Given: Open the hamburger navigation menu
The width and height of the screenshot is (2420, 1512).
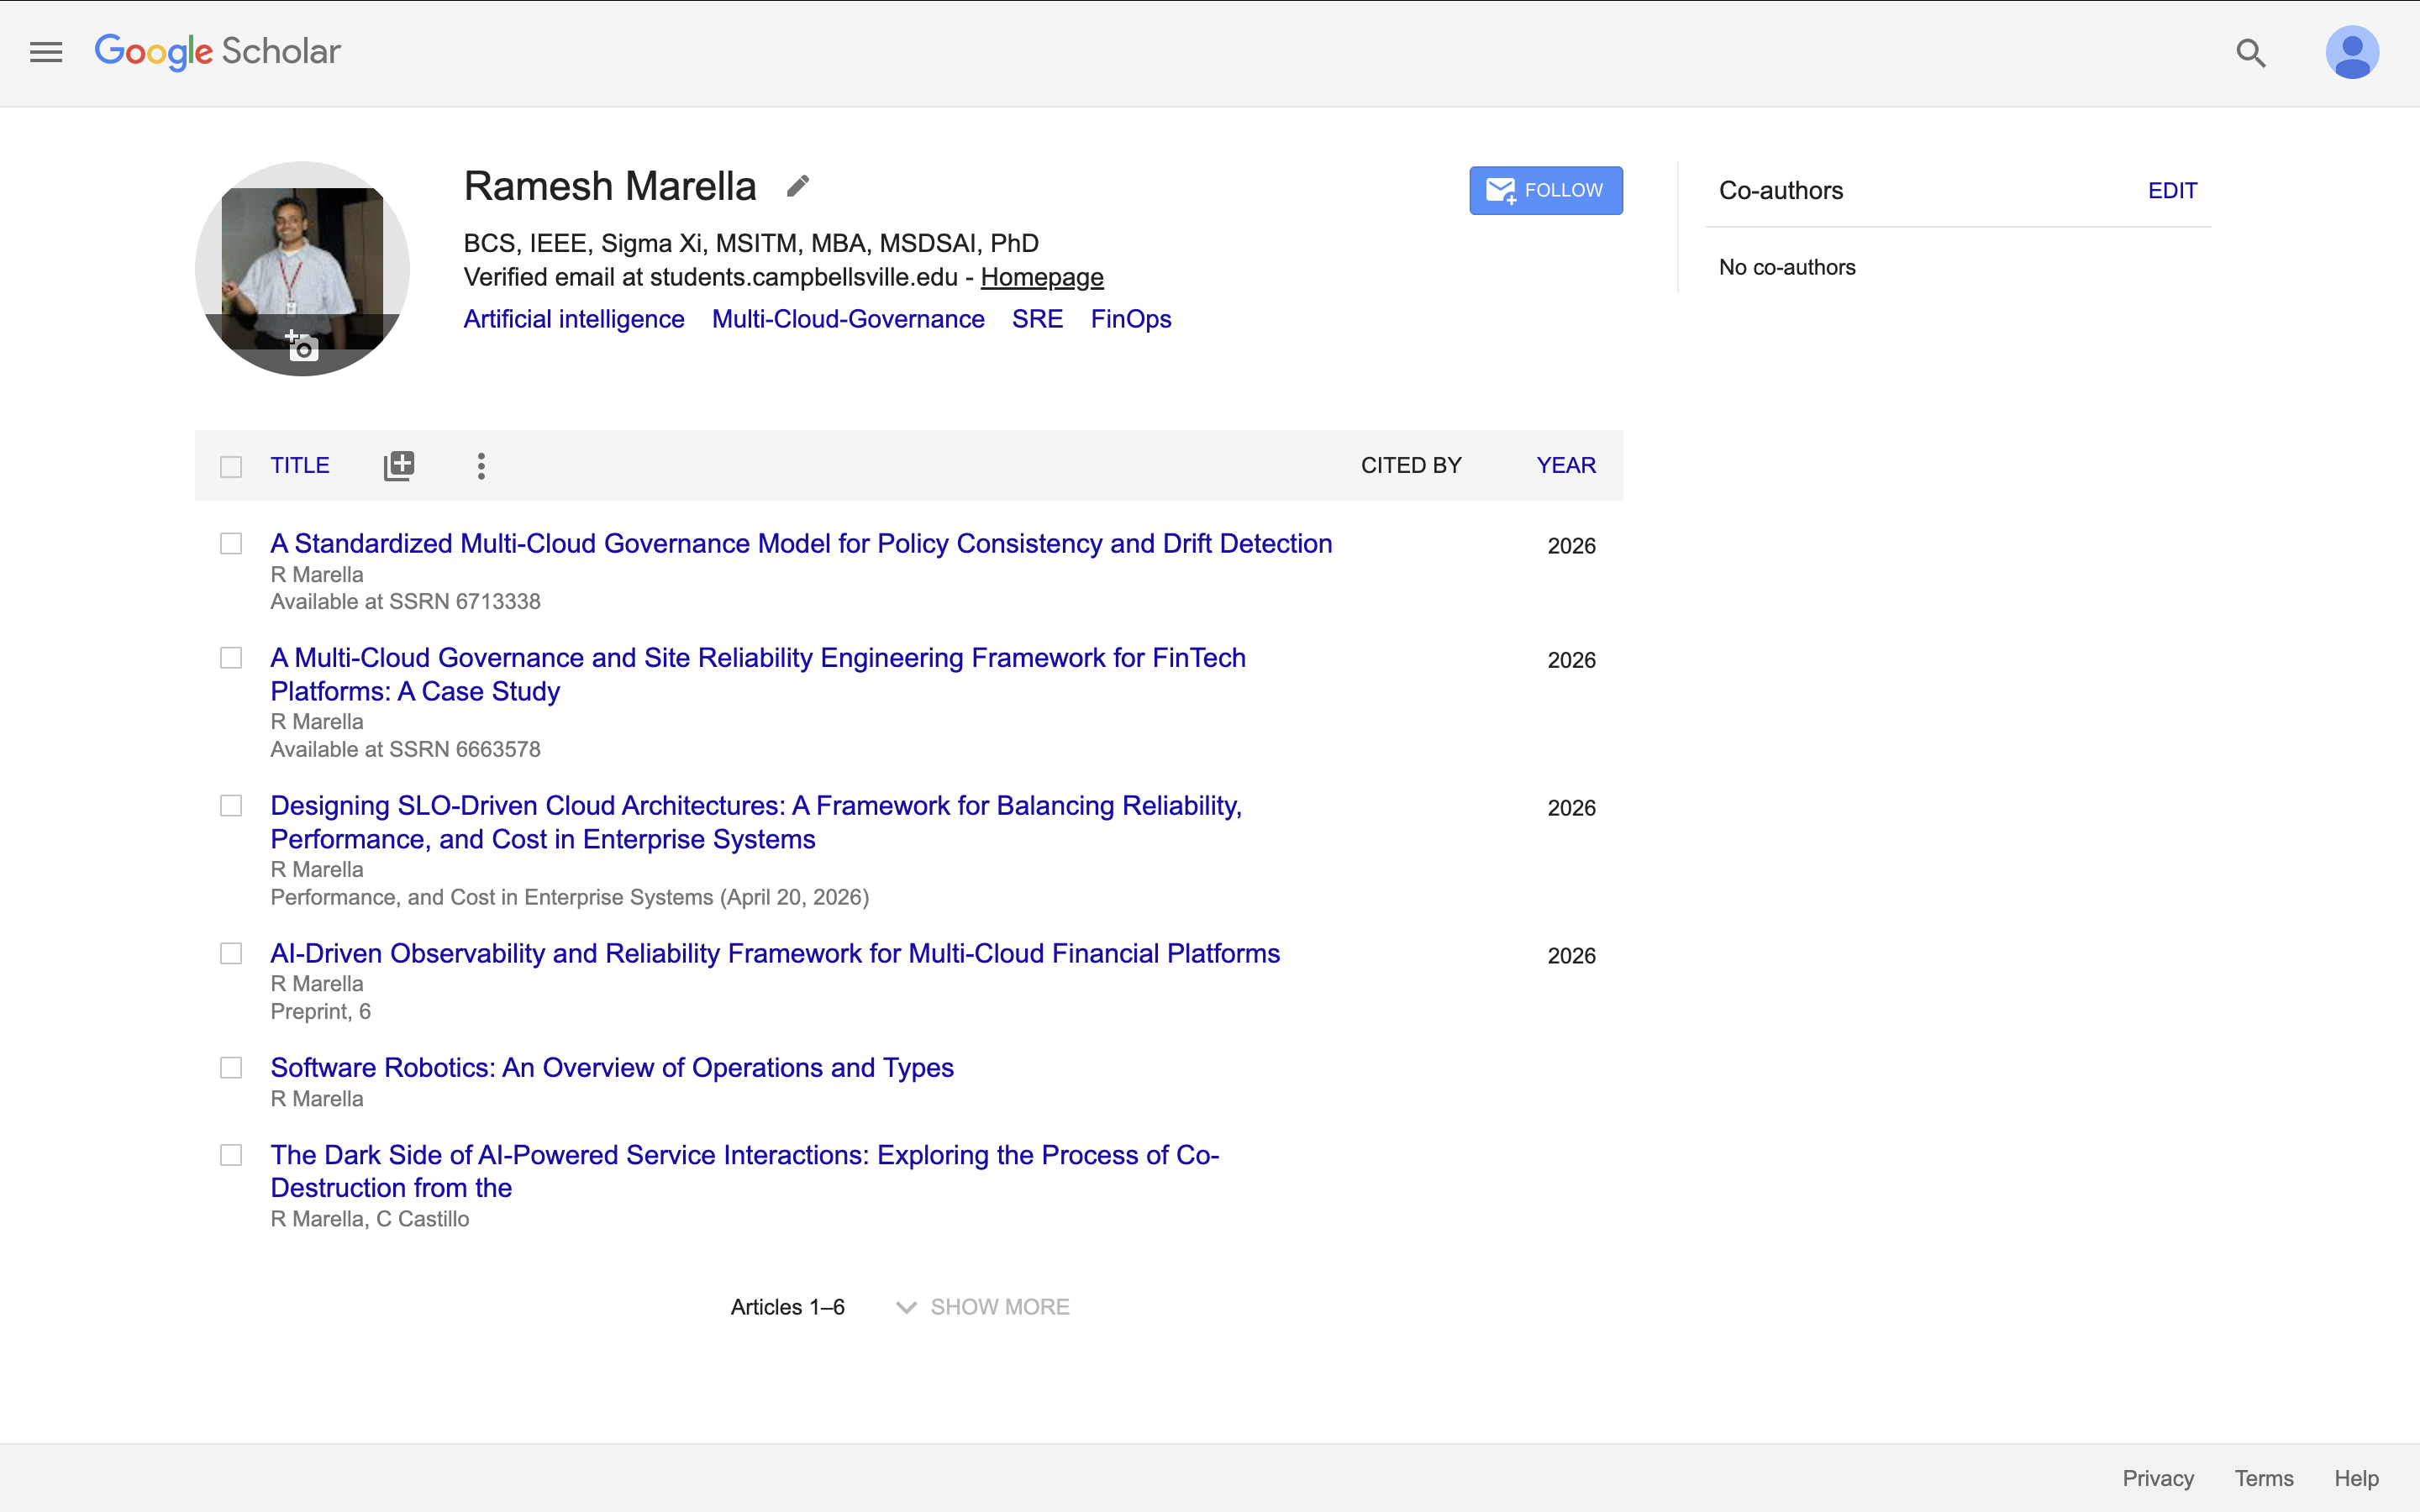Looking at the screenshot, I should pyautogui.click(x=46, y=52).
